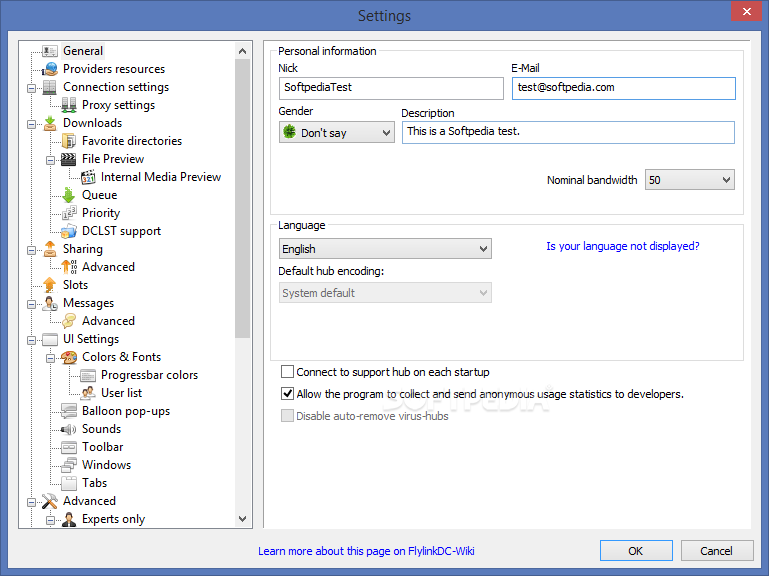
Task: Click the tree scrollbar down arrow
Action: 242,519
